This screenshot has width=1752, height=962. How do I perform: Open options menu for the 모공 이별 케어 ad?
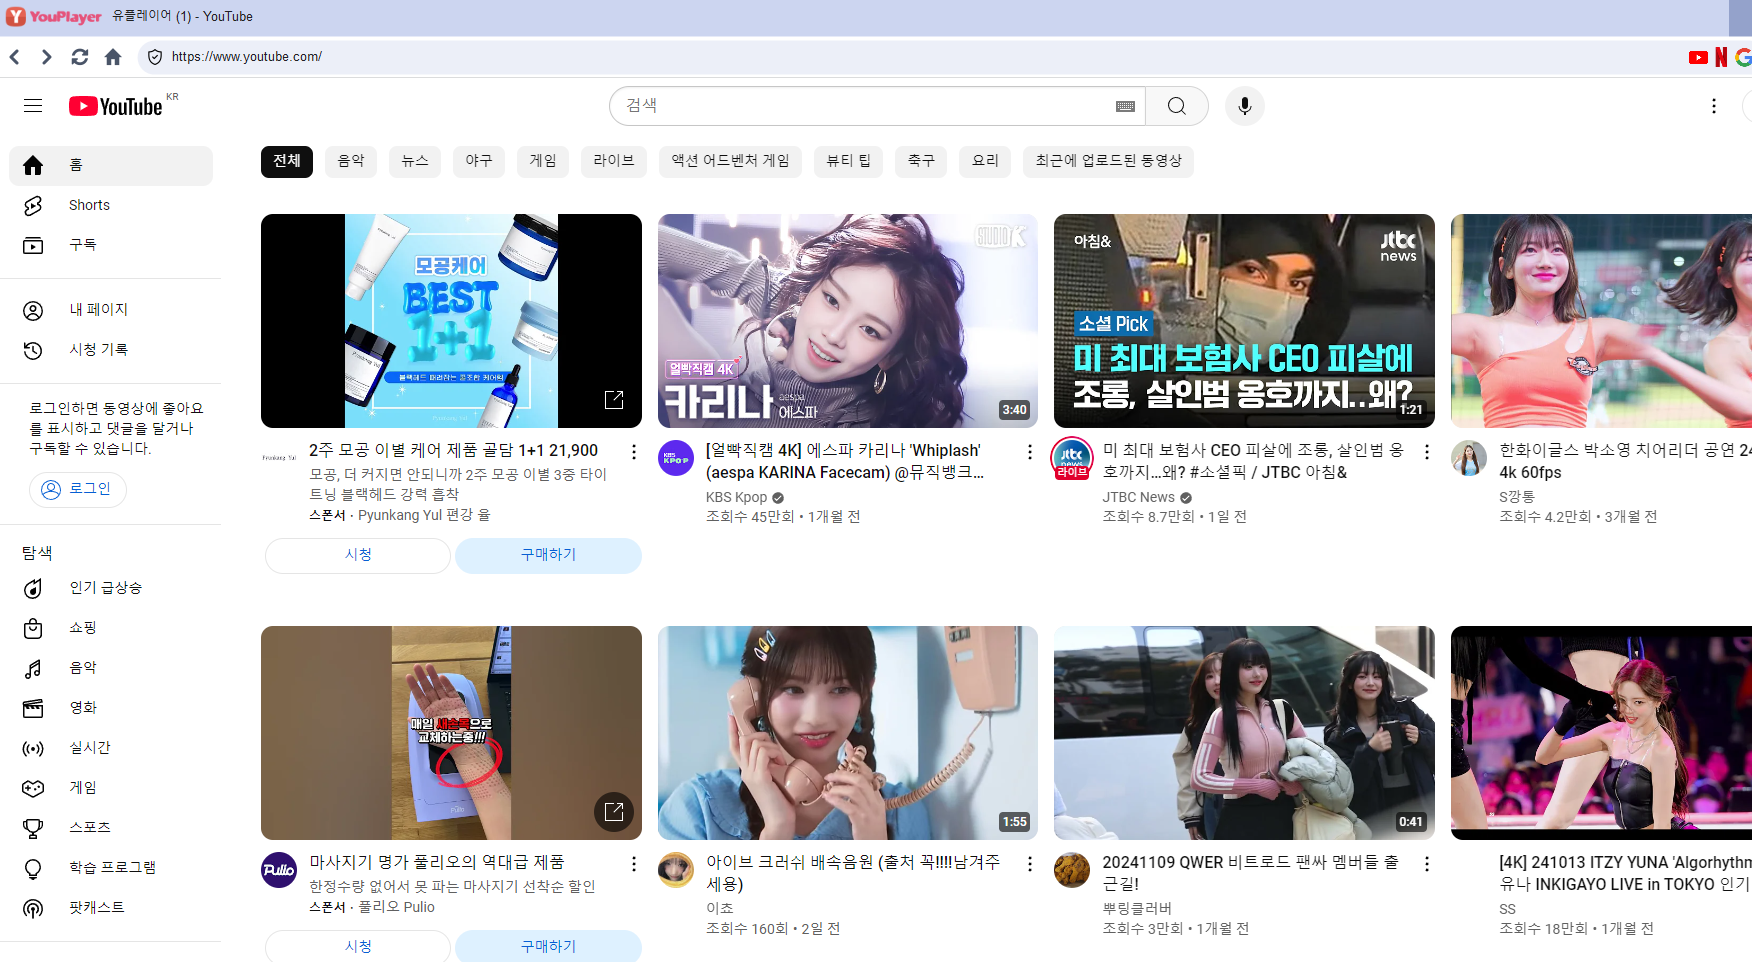pyautogui.click(x=633, y=452)
